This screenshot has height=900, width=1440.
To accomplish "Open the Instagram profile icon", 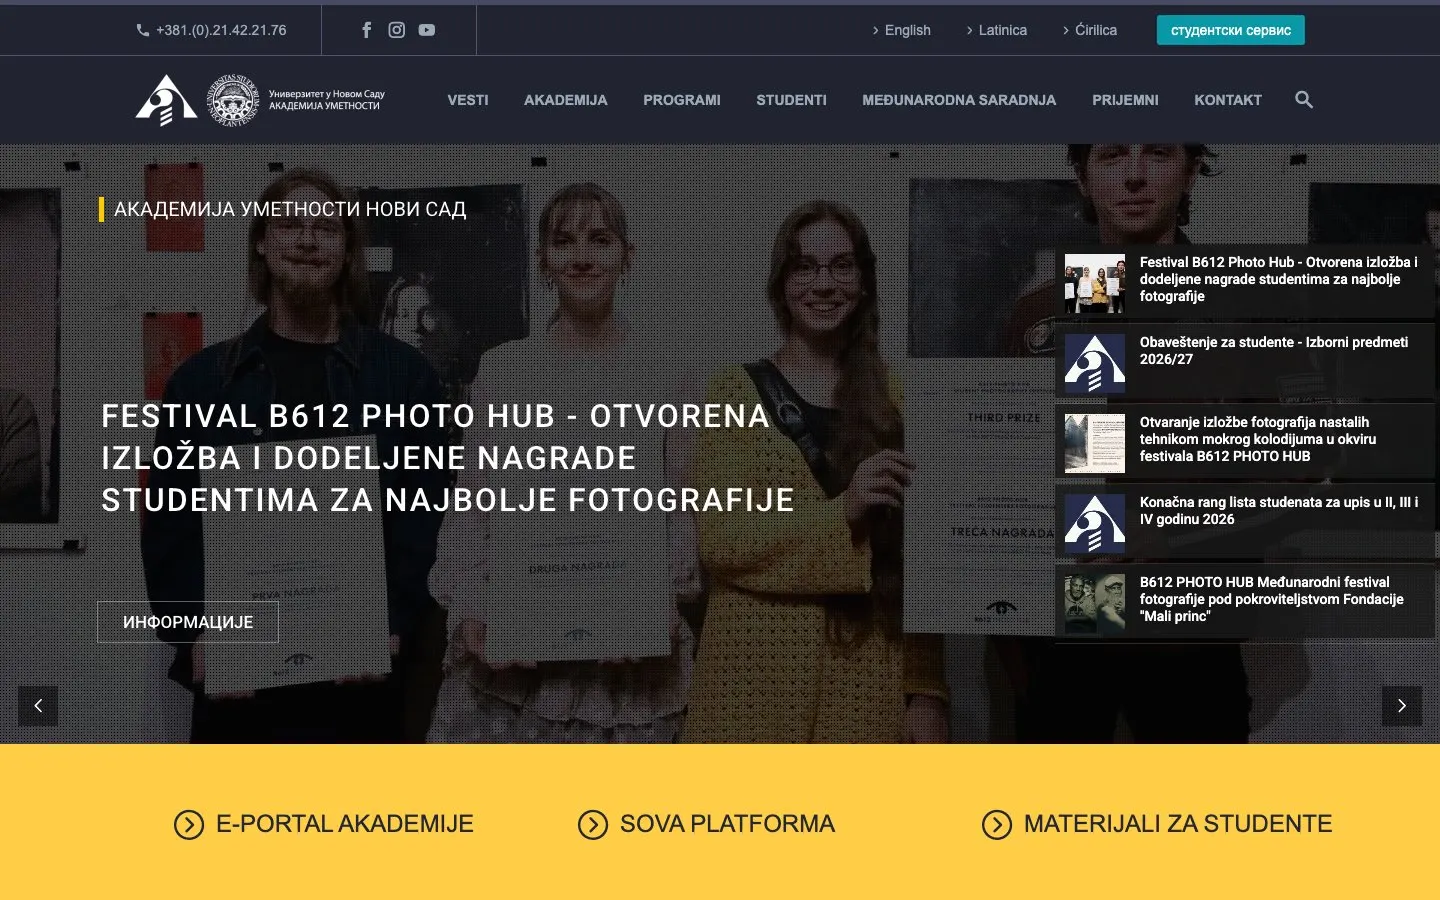I will coord(397,30).
